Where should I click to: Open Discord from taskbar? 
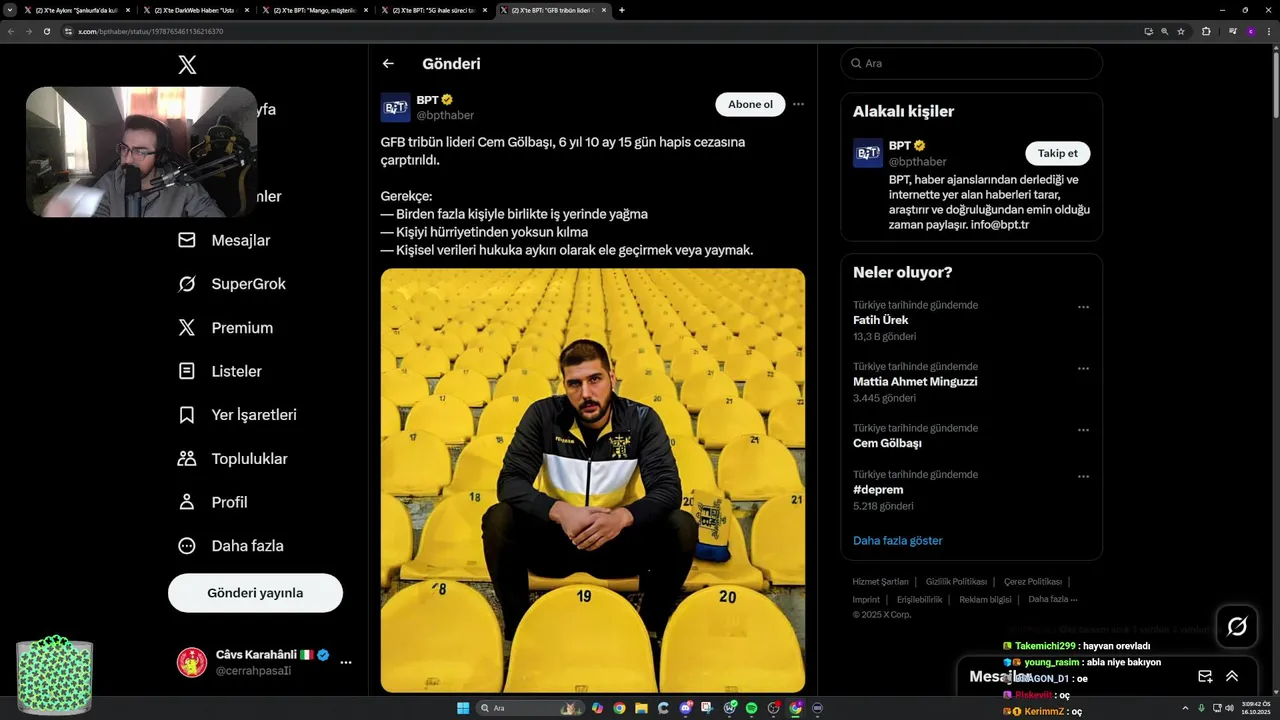685,708
